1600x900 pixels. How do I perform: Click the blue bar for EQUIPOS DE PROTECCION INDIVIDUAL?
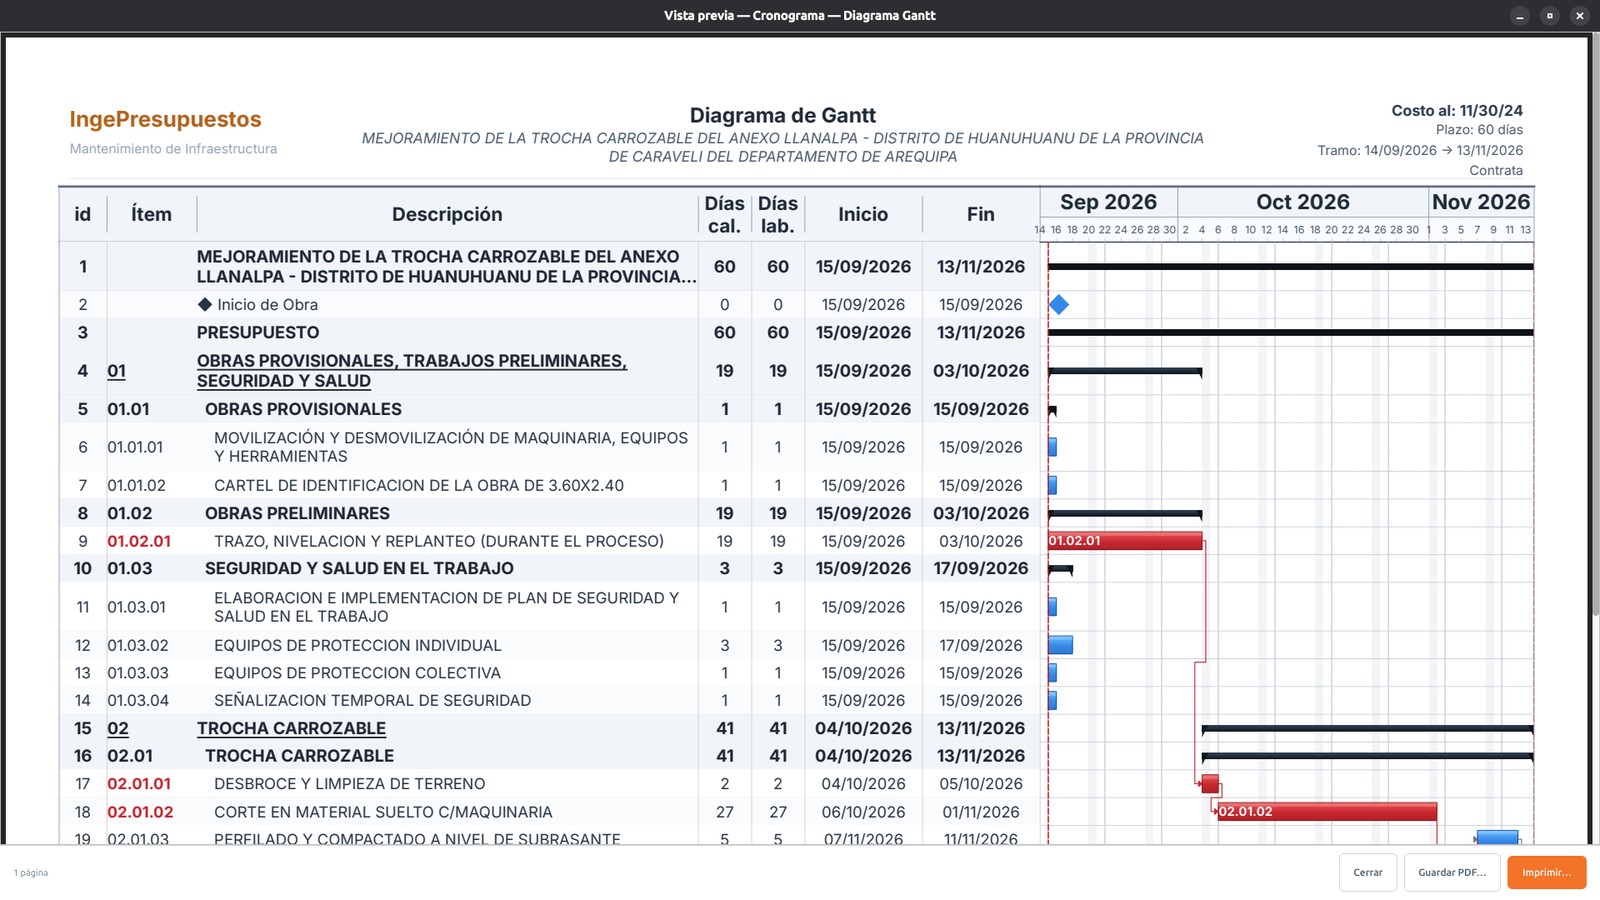coord(1060,645)
